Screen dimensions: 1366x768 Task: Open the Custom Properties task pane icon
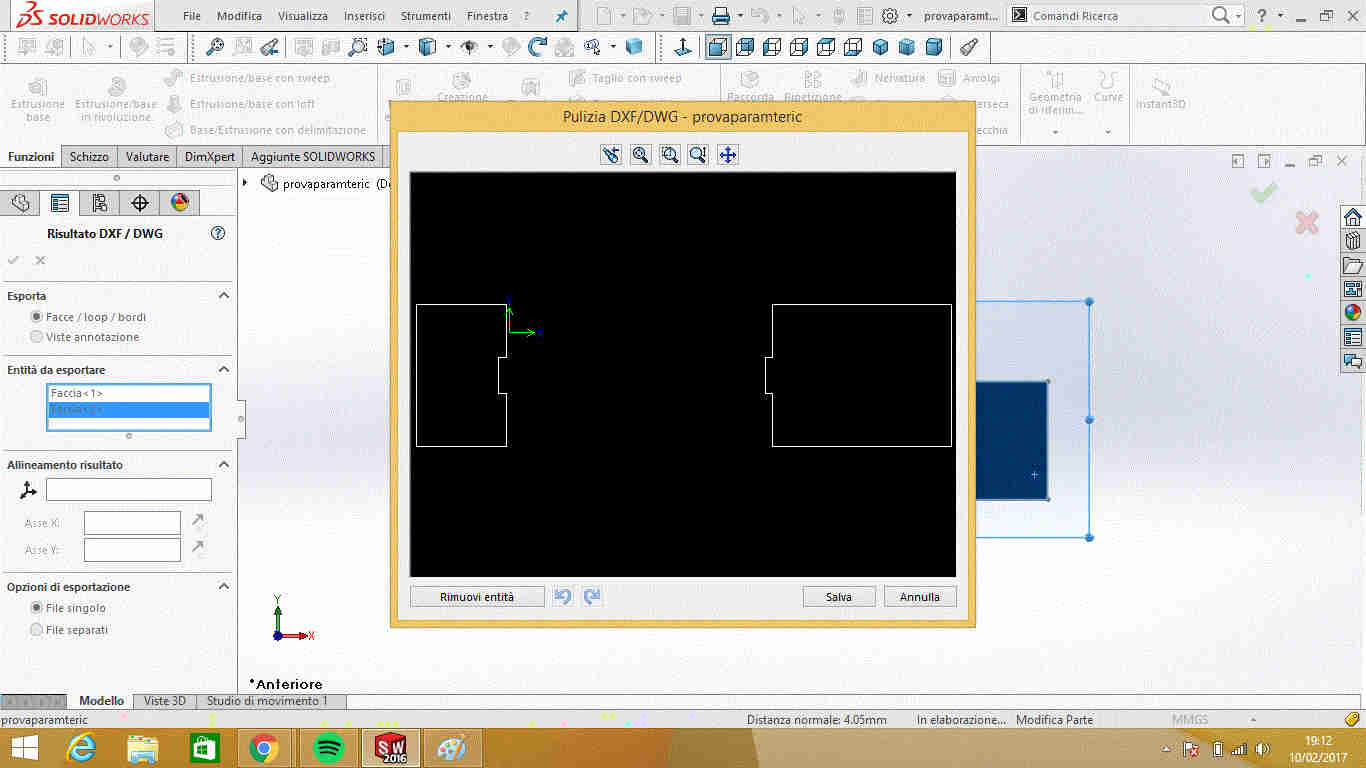click(1353, 337)
